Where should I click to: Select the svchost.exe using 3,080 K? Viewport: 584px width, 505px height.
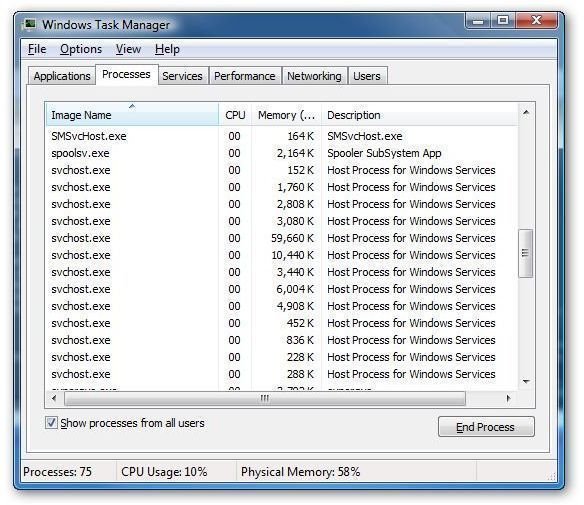282,221
